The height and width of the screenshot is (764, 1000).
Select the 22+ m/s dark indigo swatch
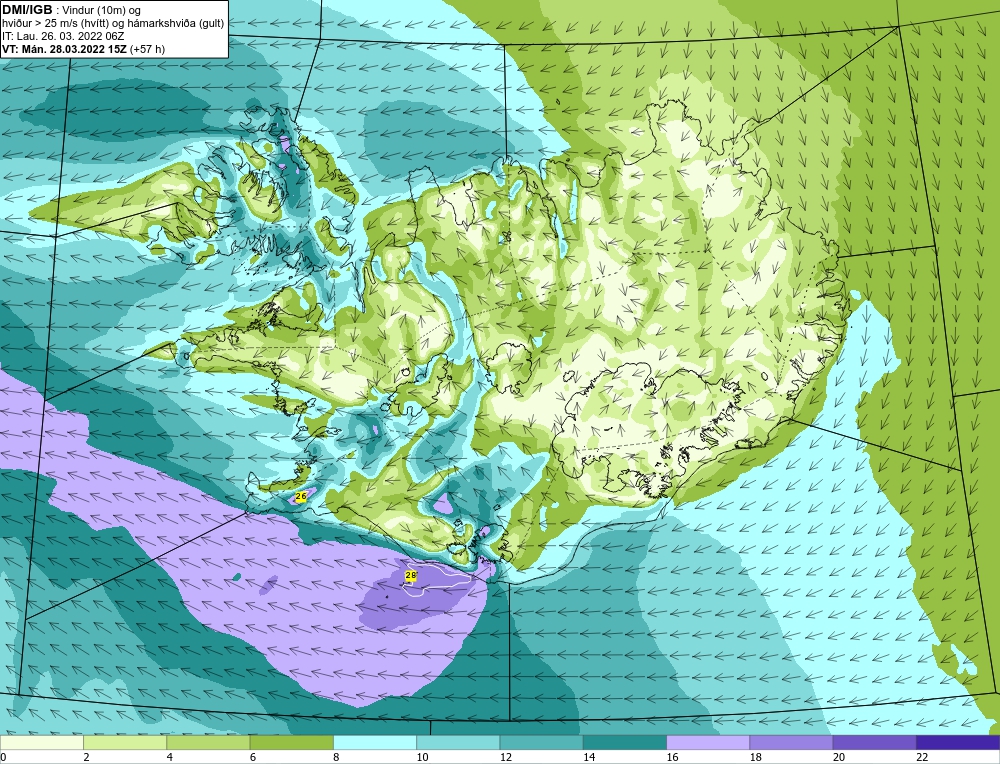coord(958,742)
